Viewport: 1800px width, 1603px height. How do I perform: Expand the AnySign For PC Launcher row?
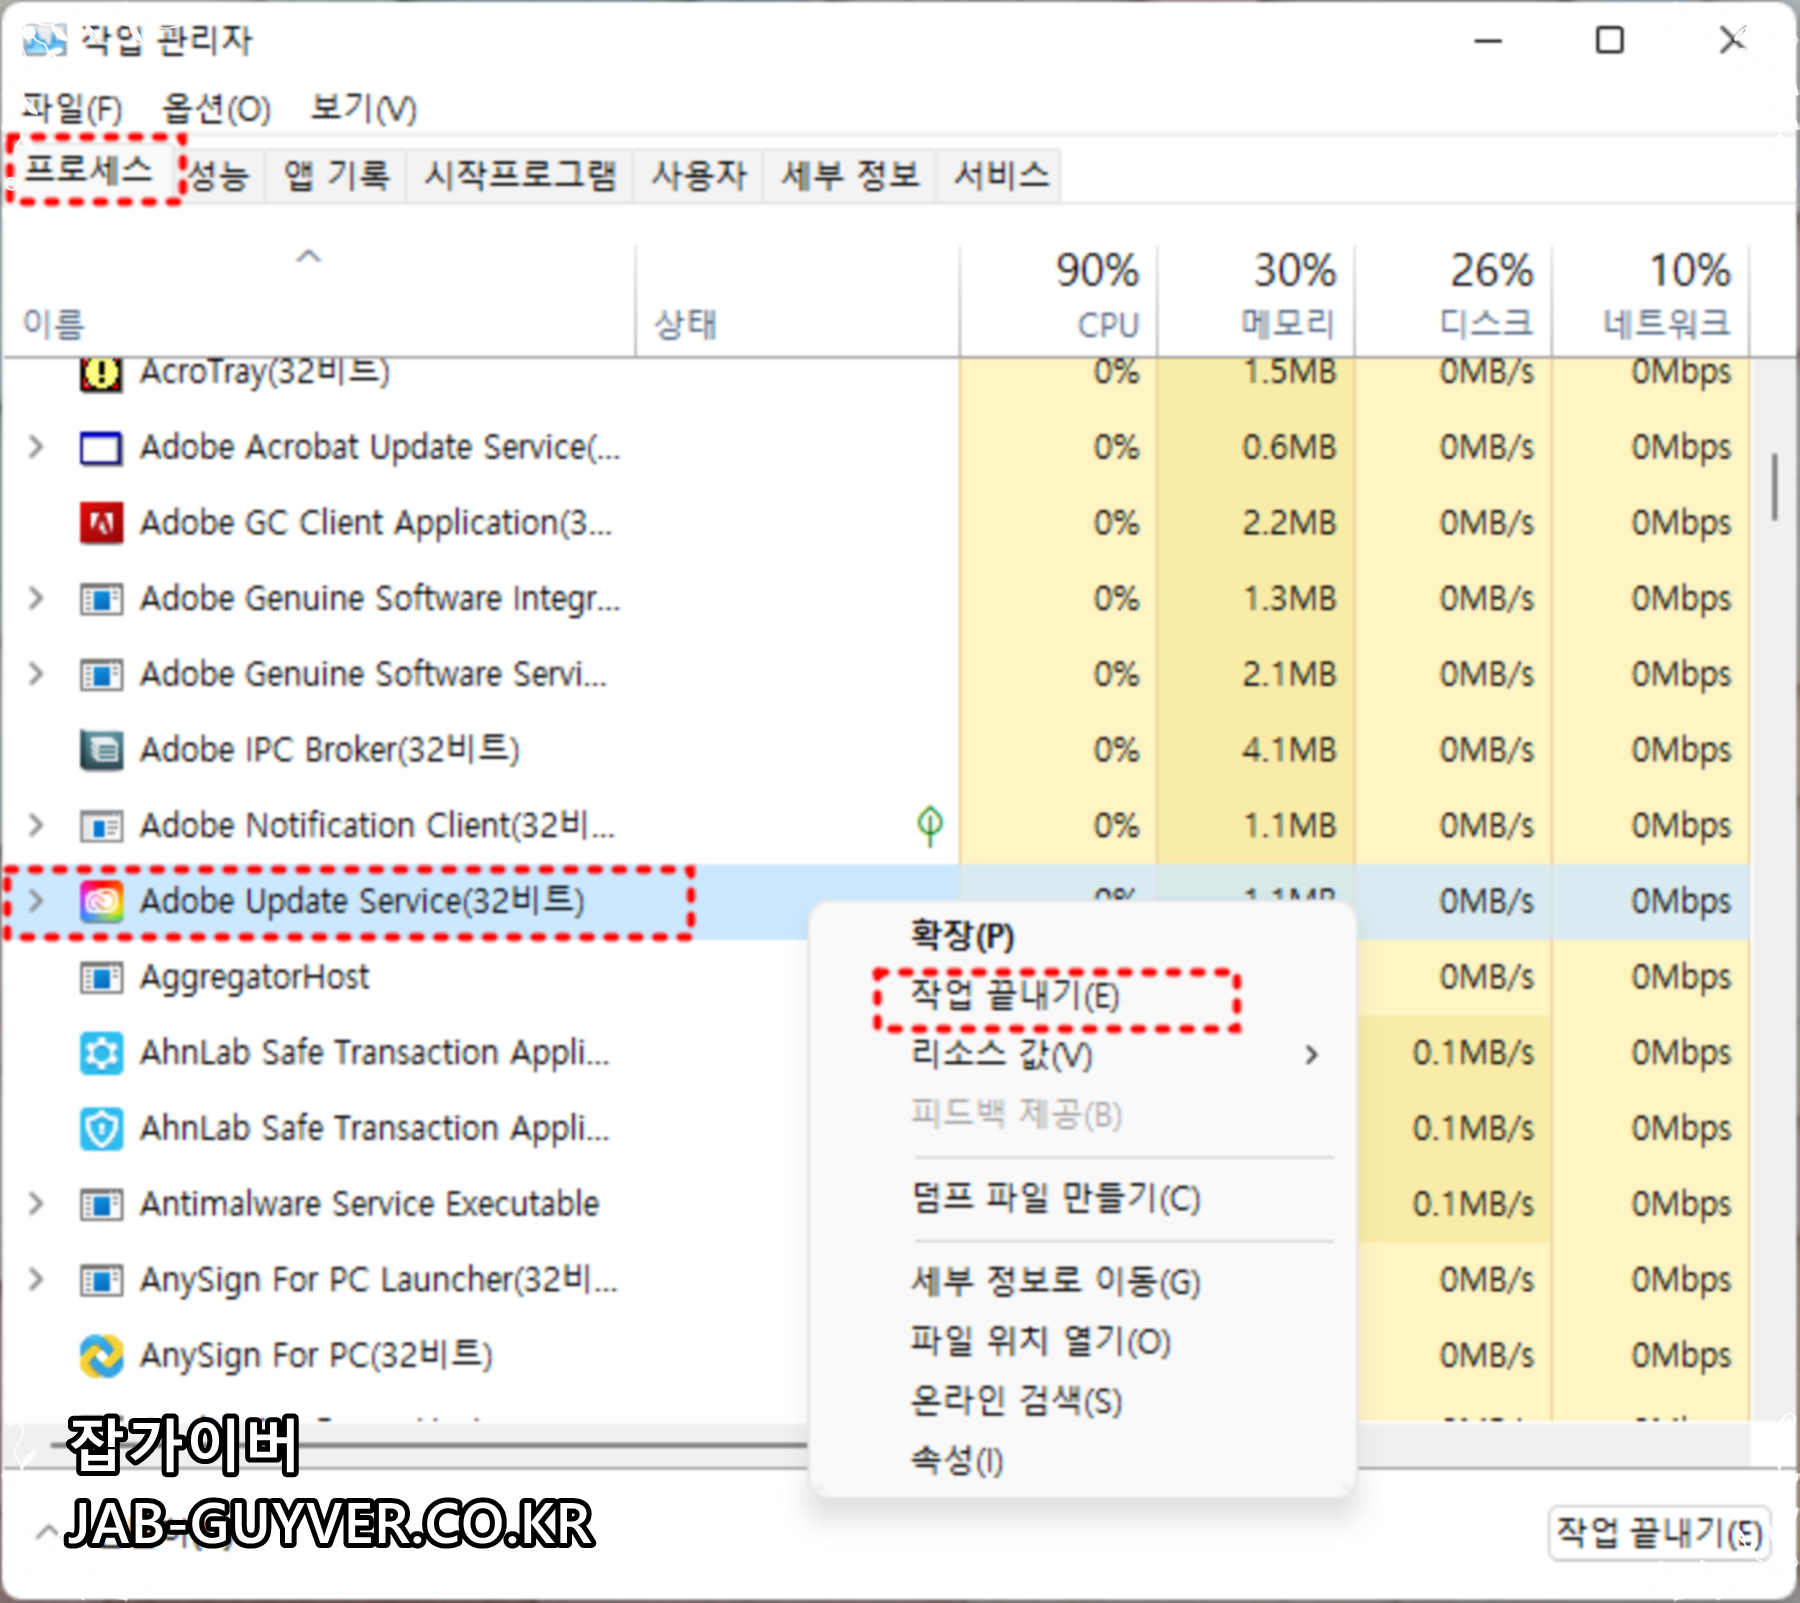tap(36, 1279)
